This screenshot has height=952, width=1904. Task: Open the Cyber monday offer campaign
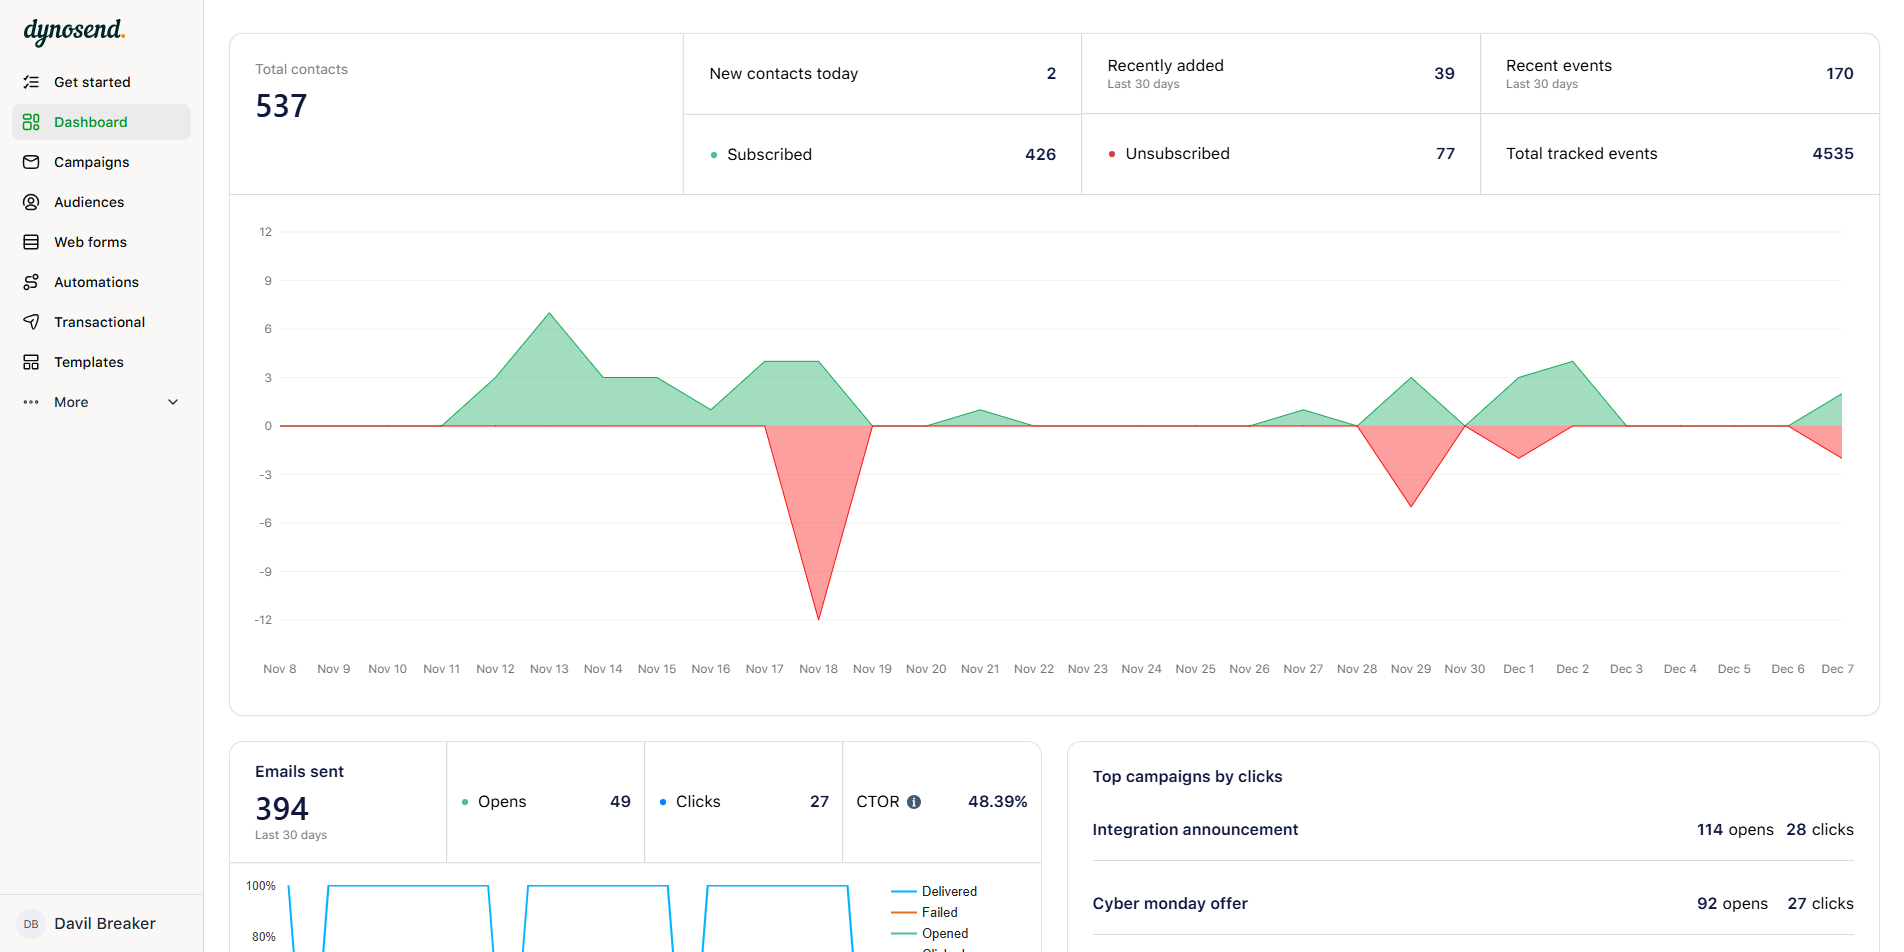1170,903
